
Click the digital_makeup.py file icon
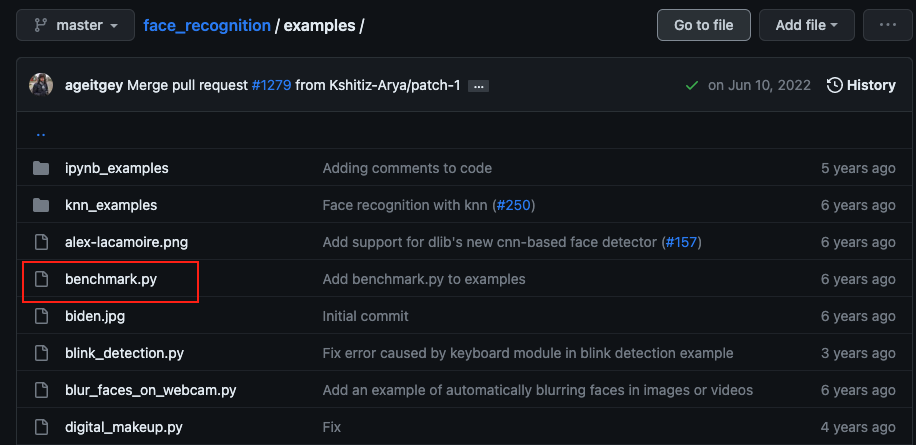tap(41, 427)
